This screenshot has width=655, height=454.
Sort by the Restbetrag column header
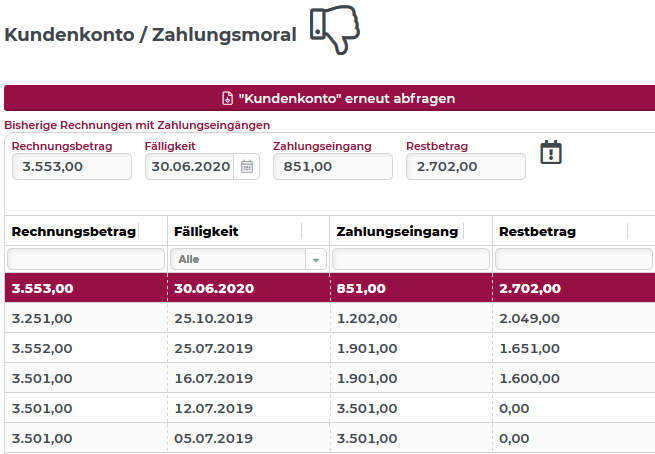pyautogui.click(x=537, y=231)
